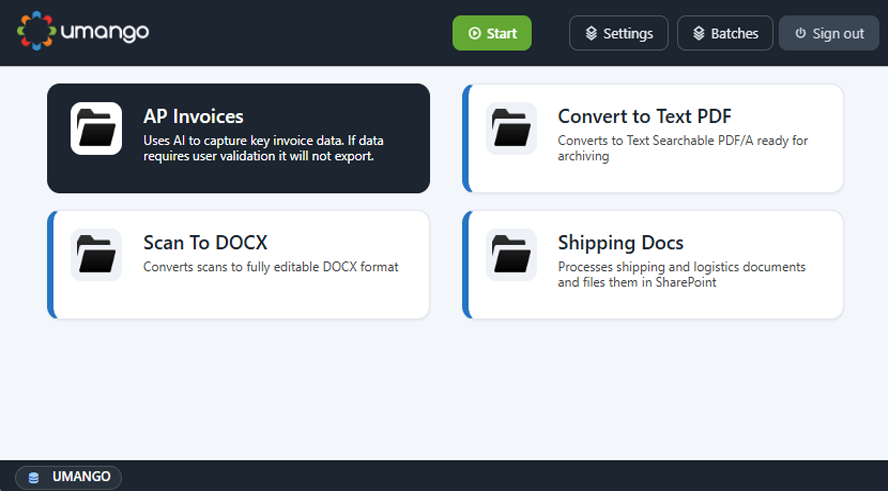Click the Sign out button
888x491 pixels.
(829, 33)
